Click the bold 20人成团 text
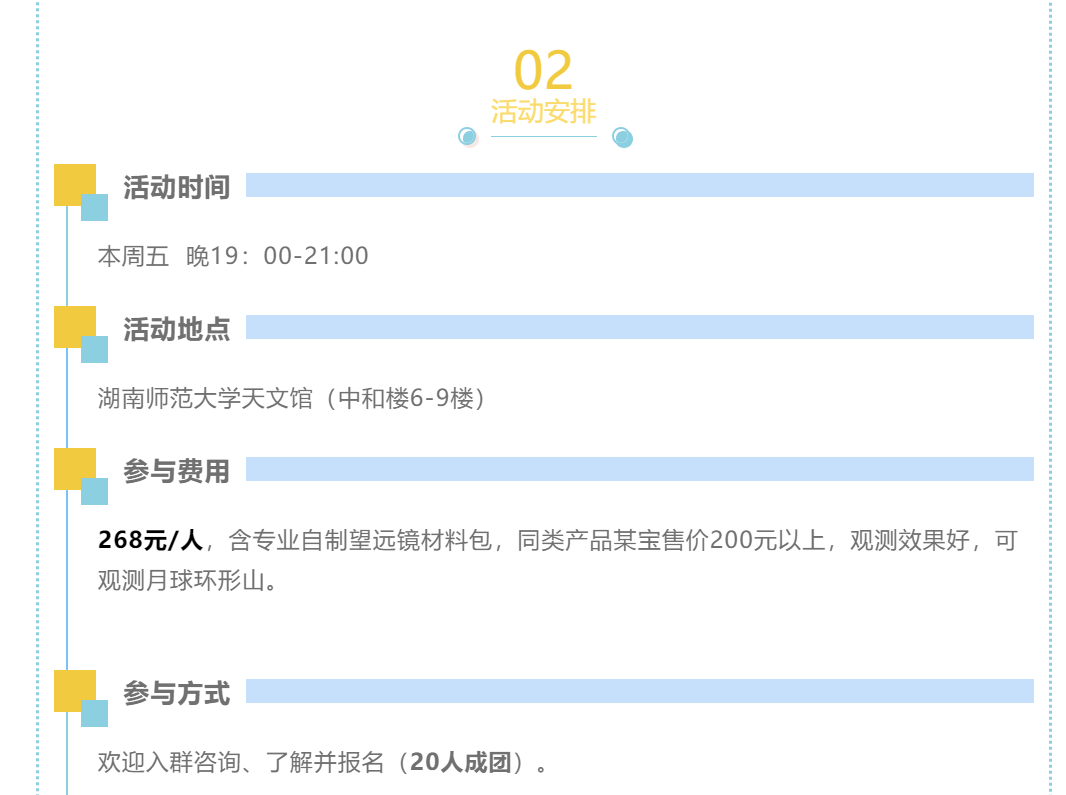 (x=467, y=763)
